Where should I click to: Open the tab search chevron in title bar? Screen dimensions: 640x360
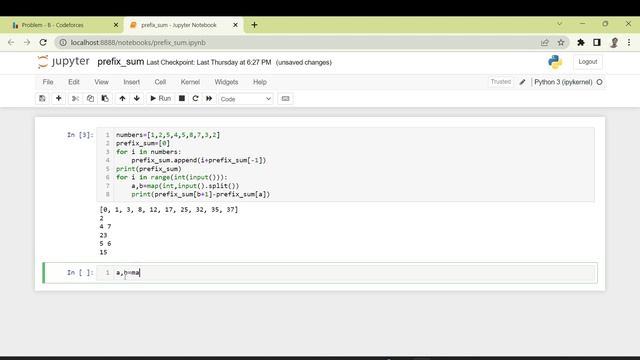(560, 24)
